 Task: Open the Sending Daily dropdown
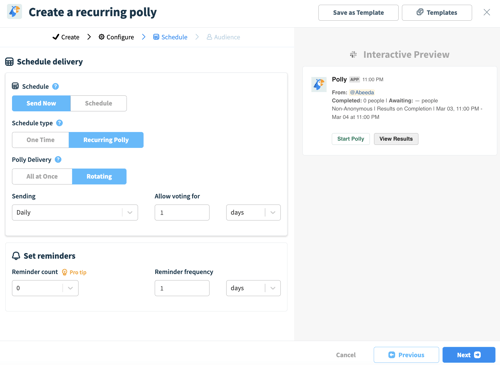[x=75, y=212]
